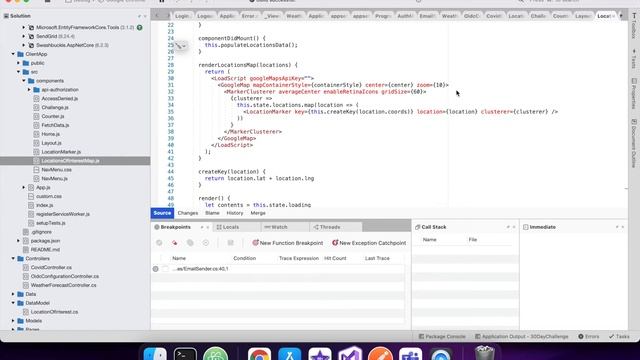Click New Function Breakpoint button

pos(288,243)
